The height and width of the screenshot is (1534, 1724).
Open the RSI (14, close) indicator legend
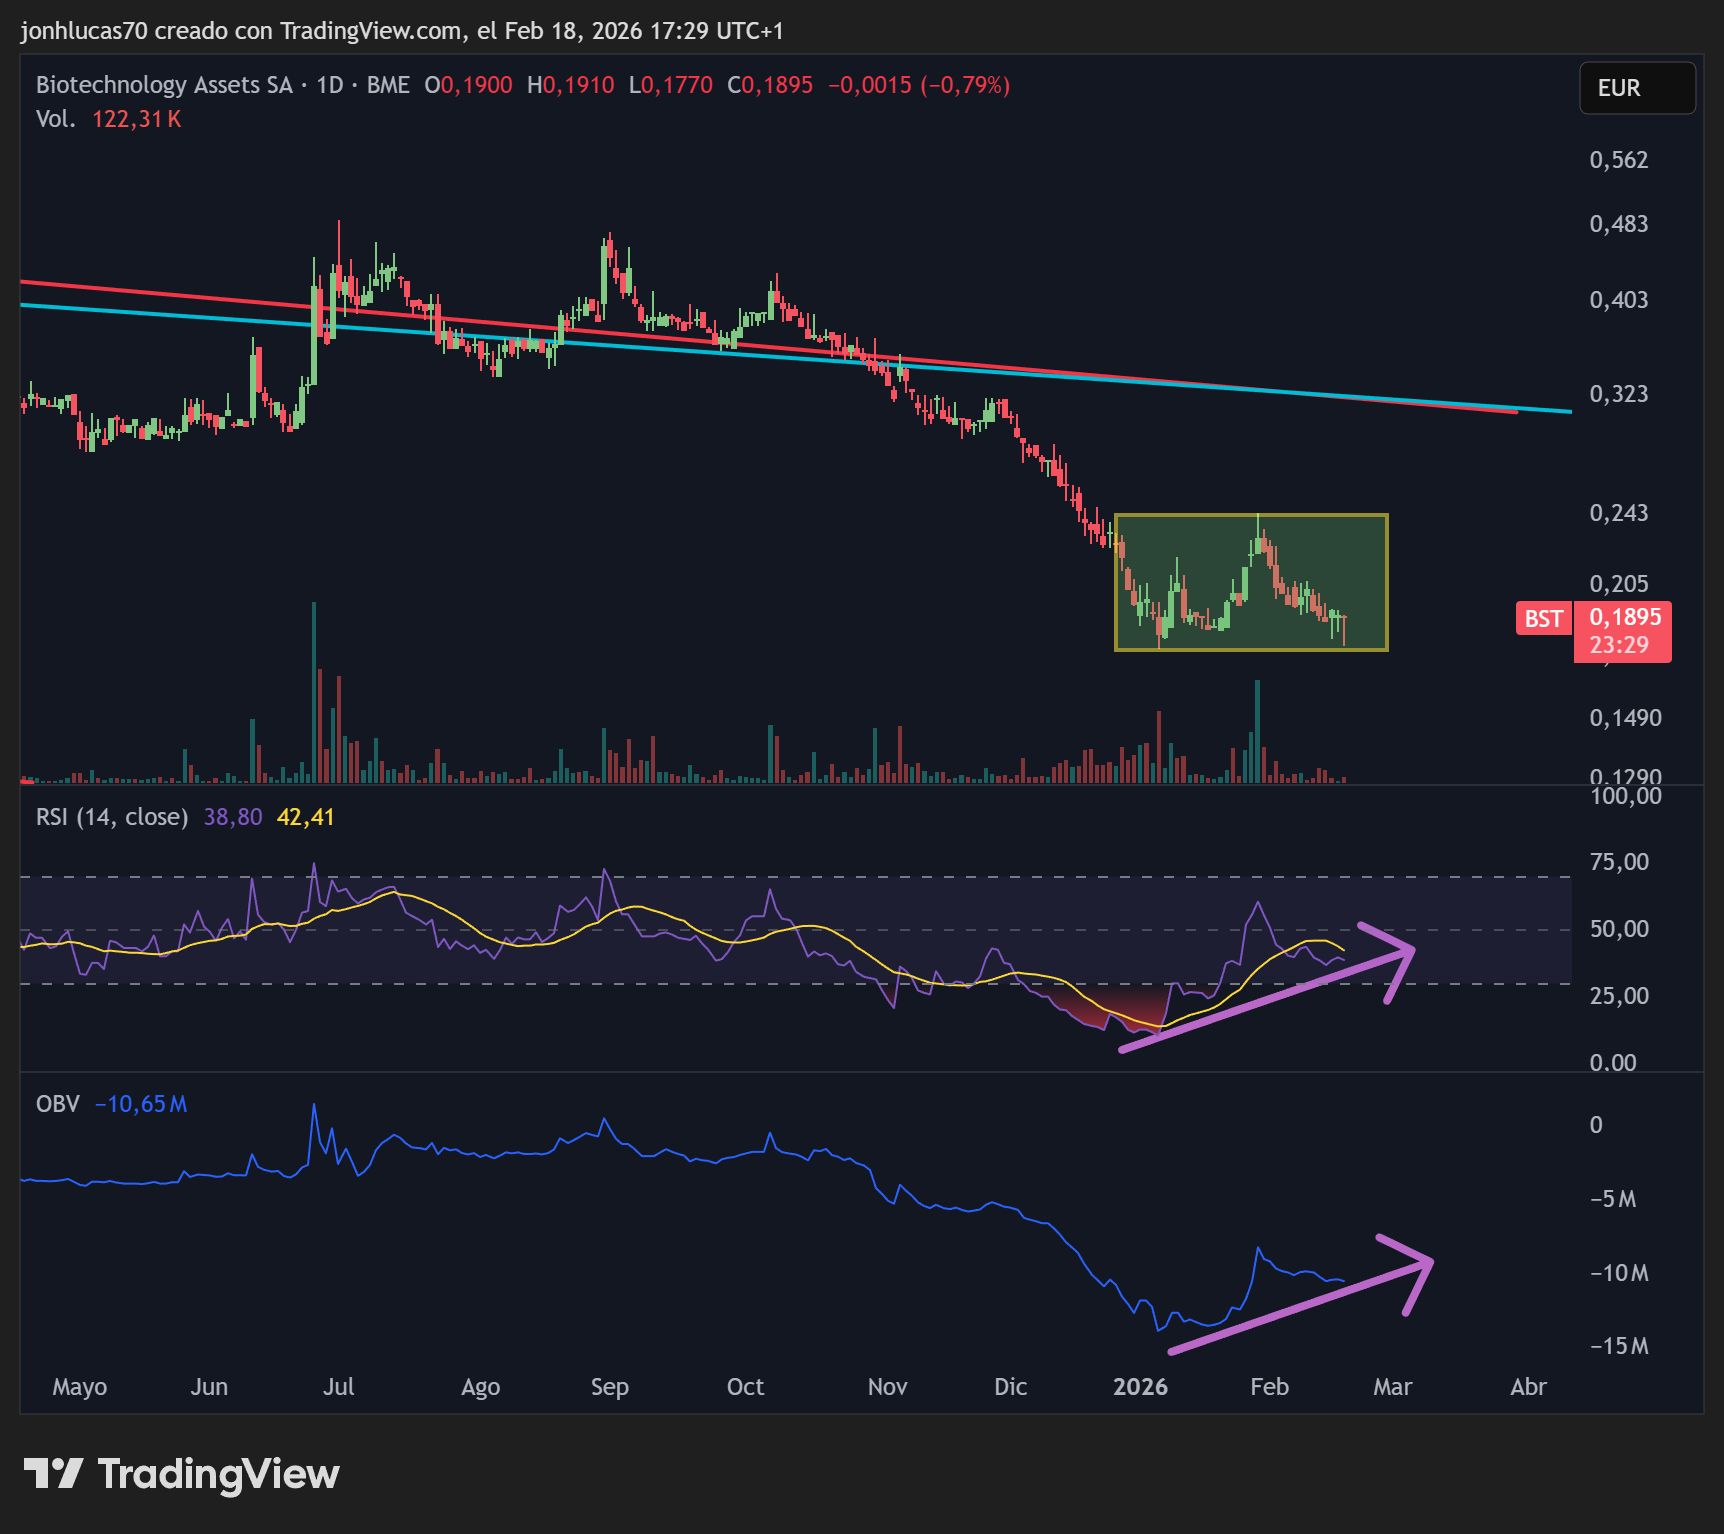112,817
